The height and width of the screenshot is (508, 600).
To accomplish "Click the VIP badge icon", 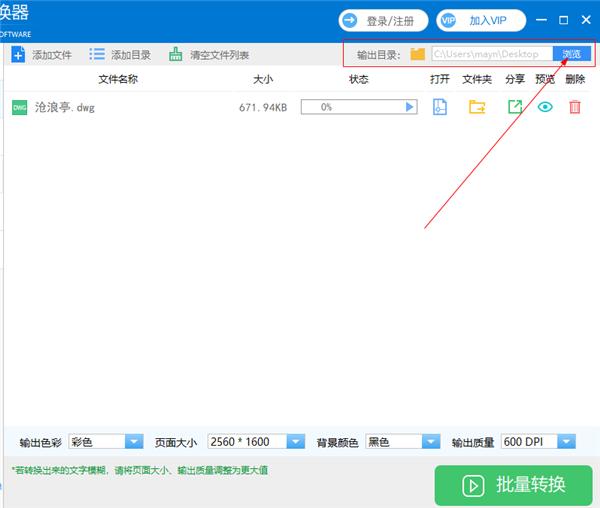I will tap(448, 20).
